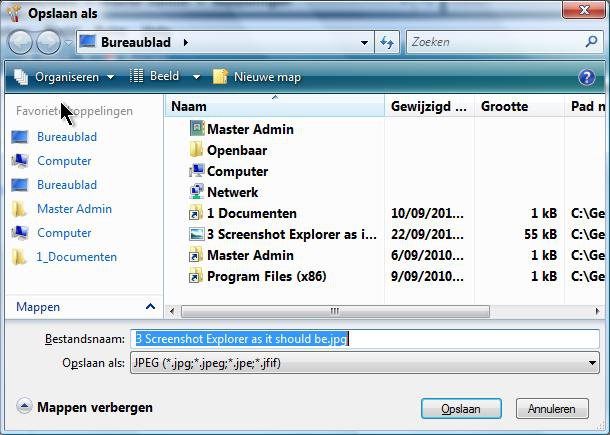Select 1 Documenten shortcut icon
610x435 pixels.
pyautogui.click(x=196, y=212)
